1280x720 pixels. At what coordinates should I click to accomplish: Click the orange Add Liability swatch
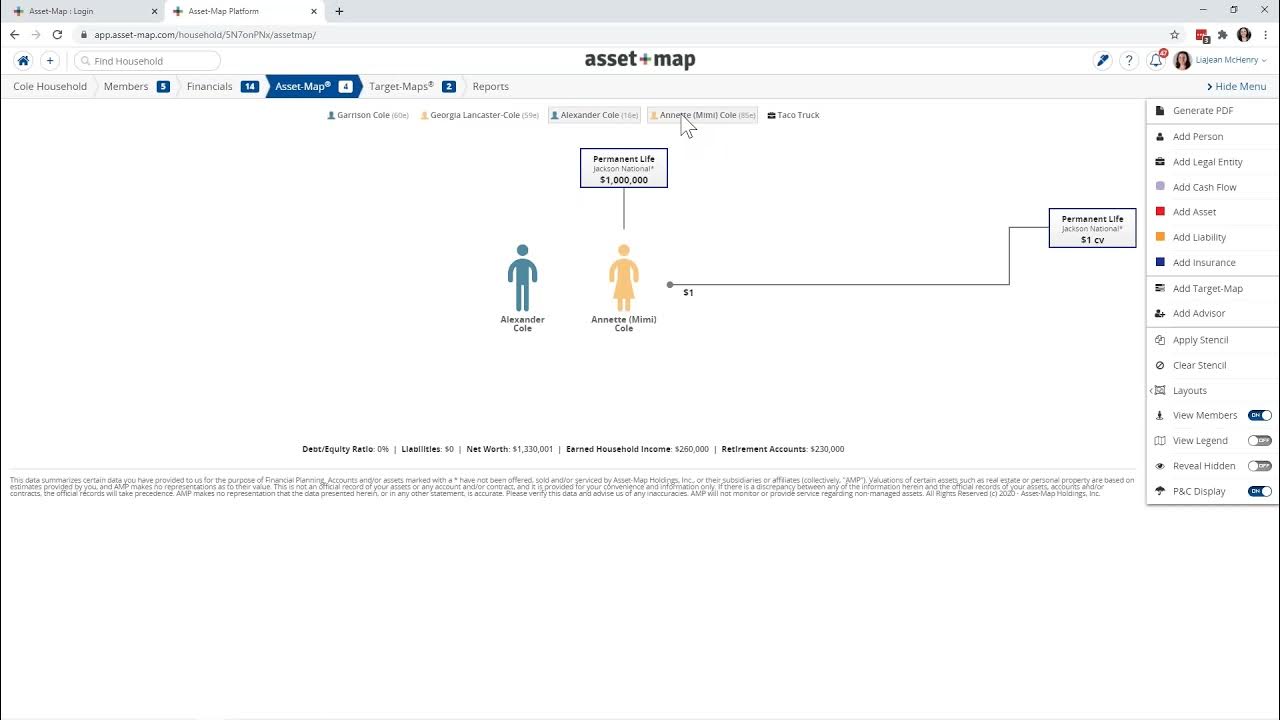(x=1160, y=237)
